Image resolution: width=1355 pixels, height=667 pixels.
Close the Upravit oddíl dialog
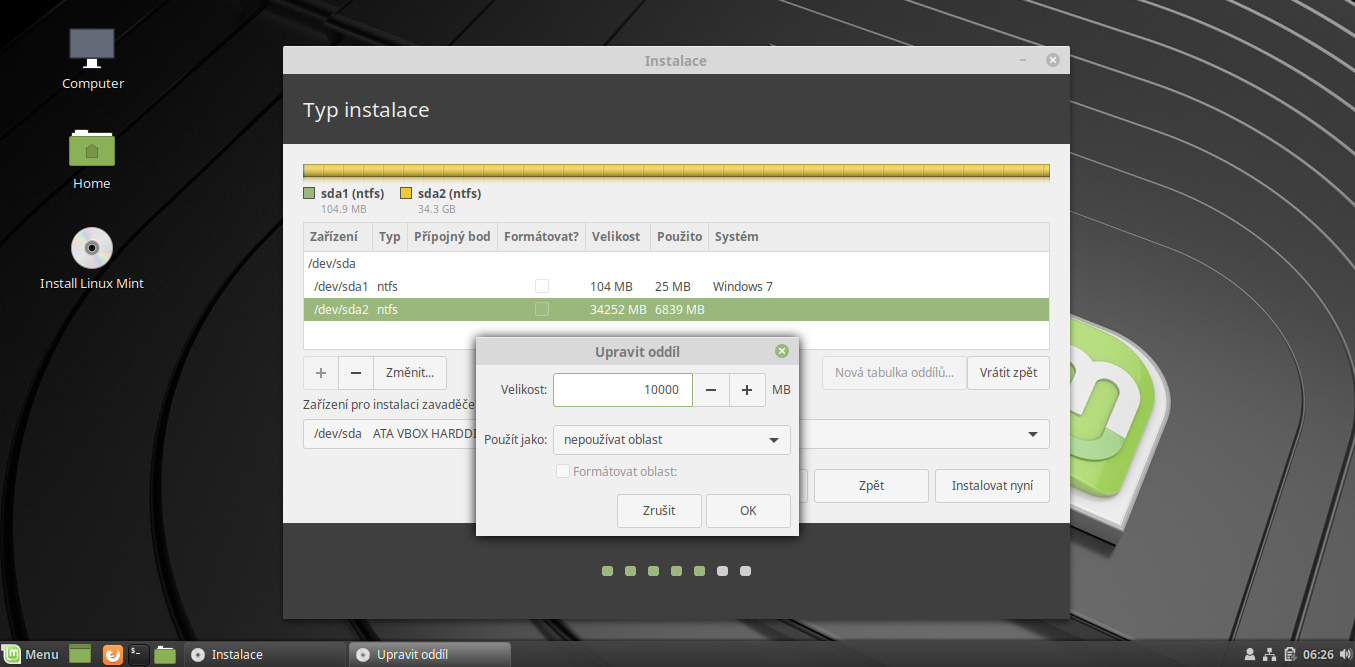point(782,351)
